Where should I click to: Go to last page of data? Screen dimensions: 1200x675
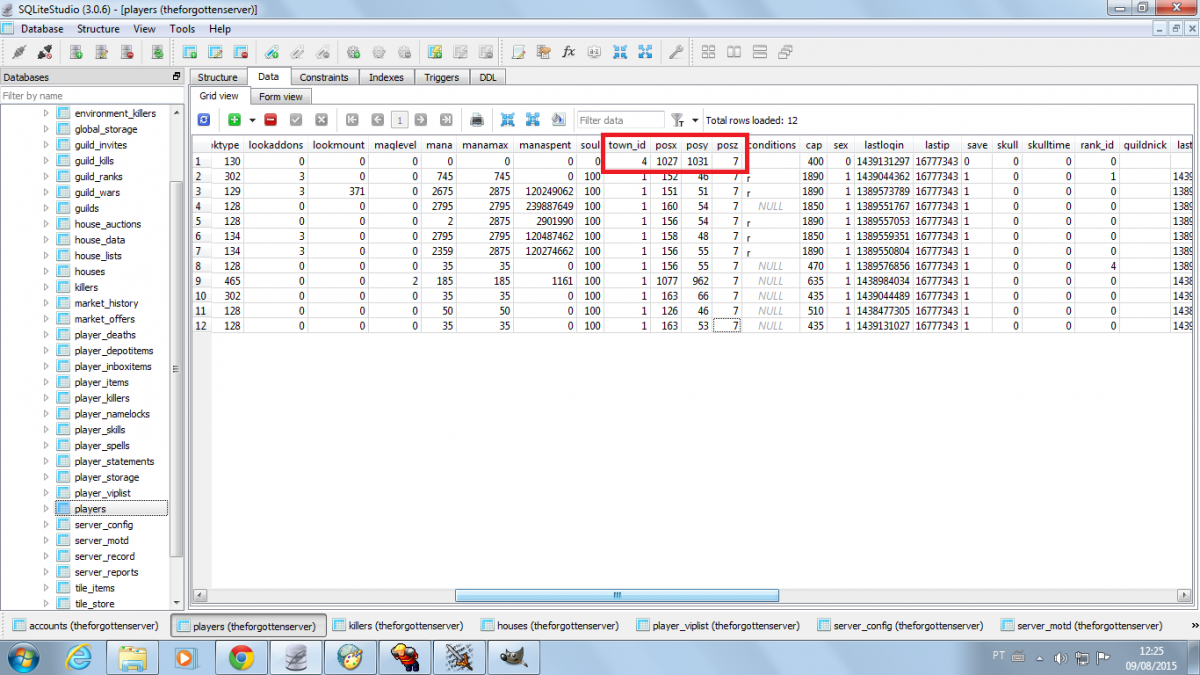[446, 120]
